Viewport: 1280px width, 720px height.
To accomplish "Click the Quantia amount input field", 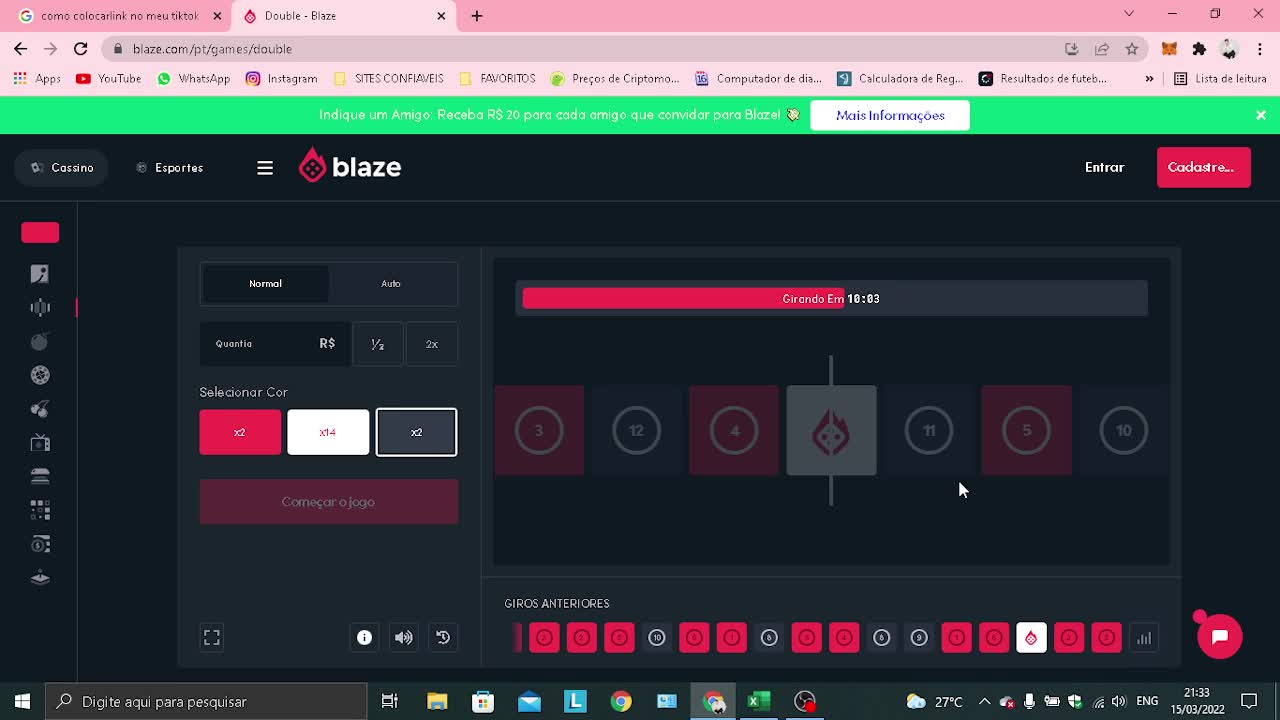I will pyautogui.click(x=274, y=344).
